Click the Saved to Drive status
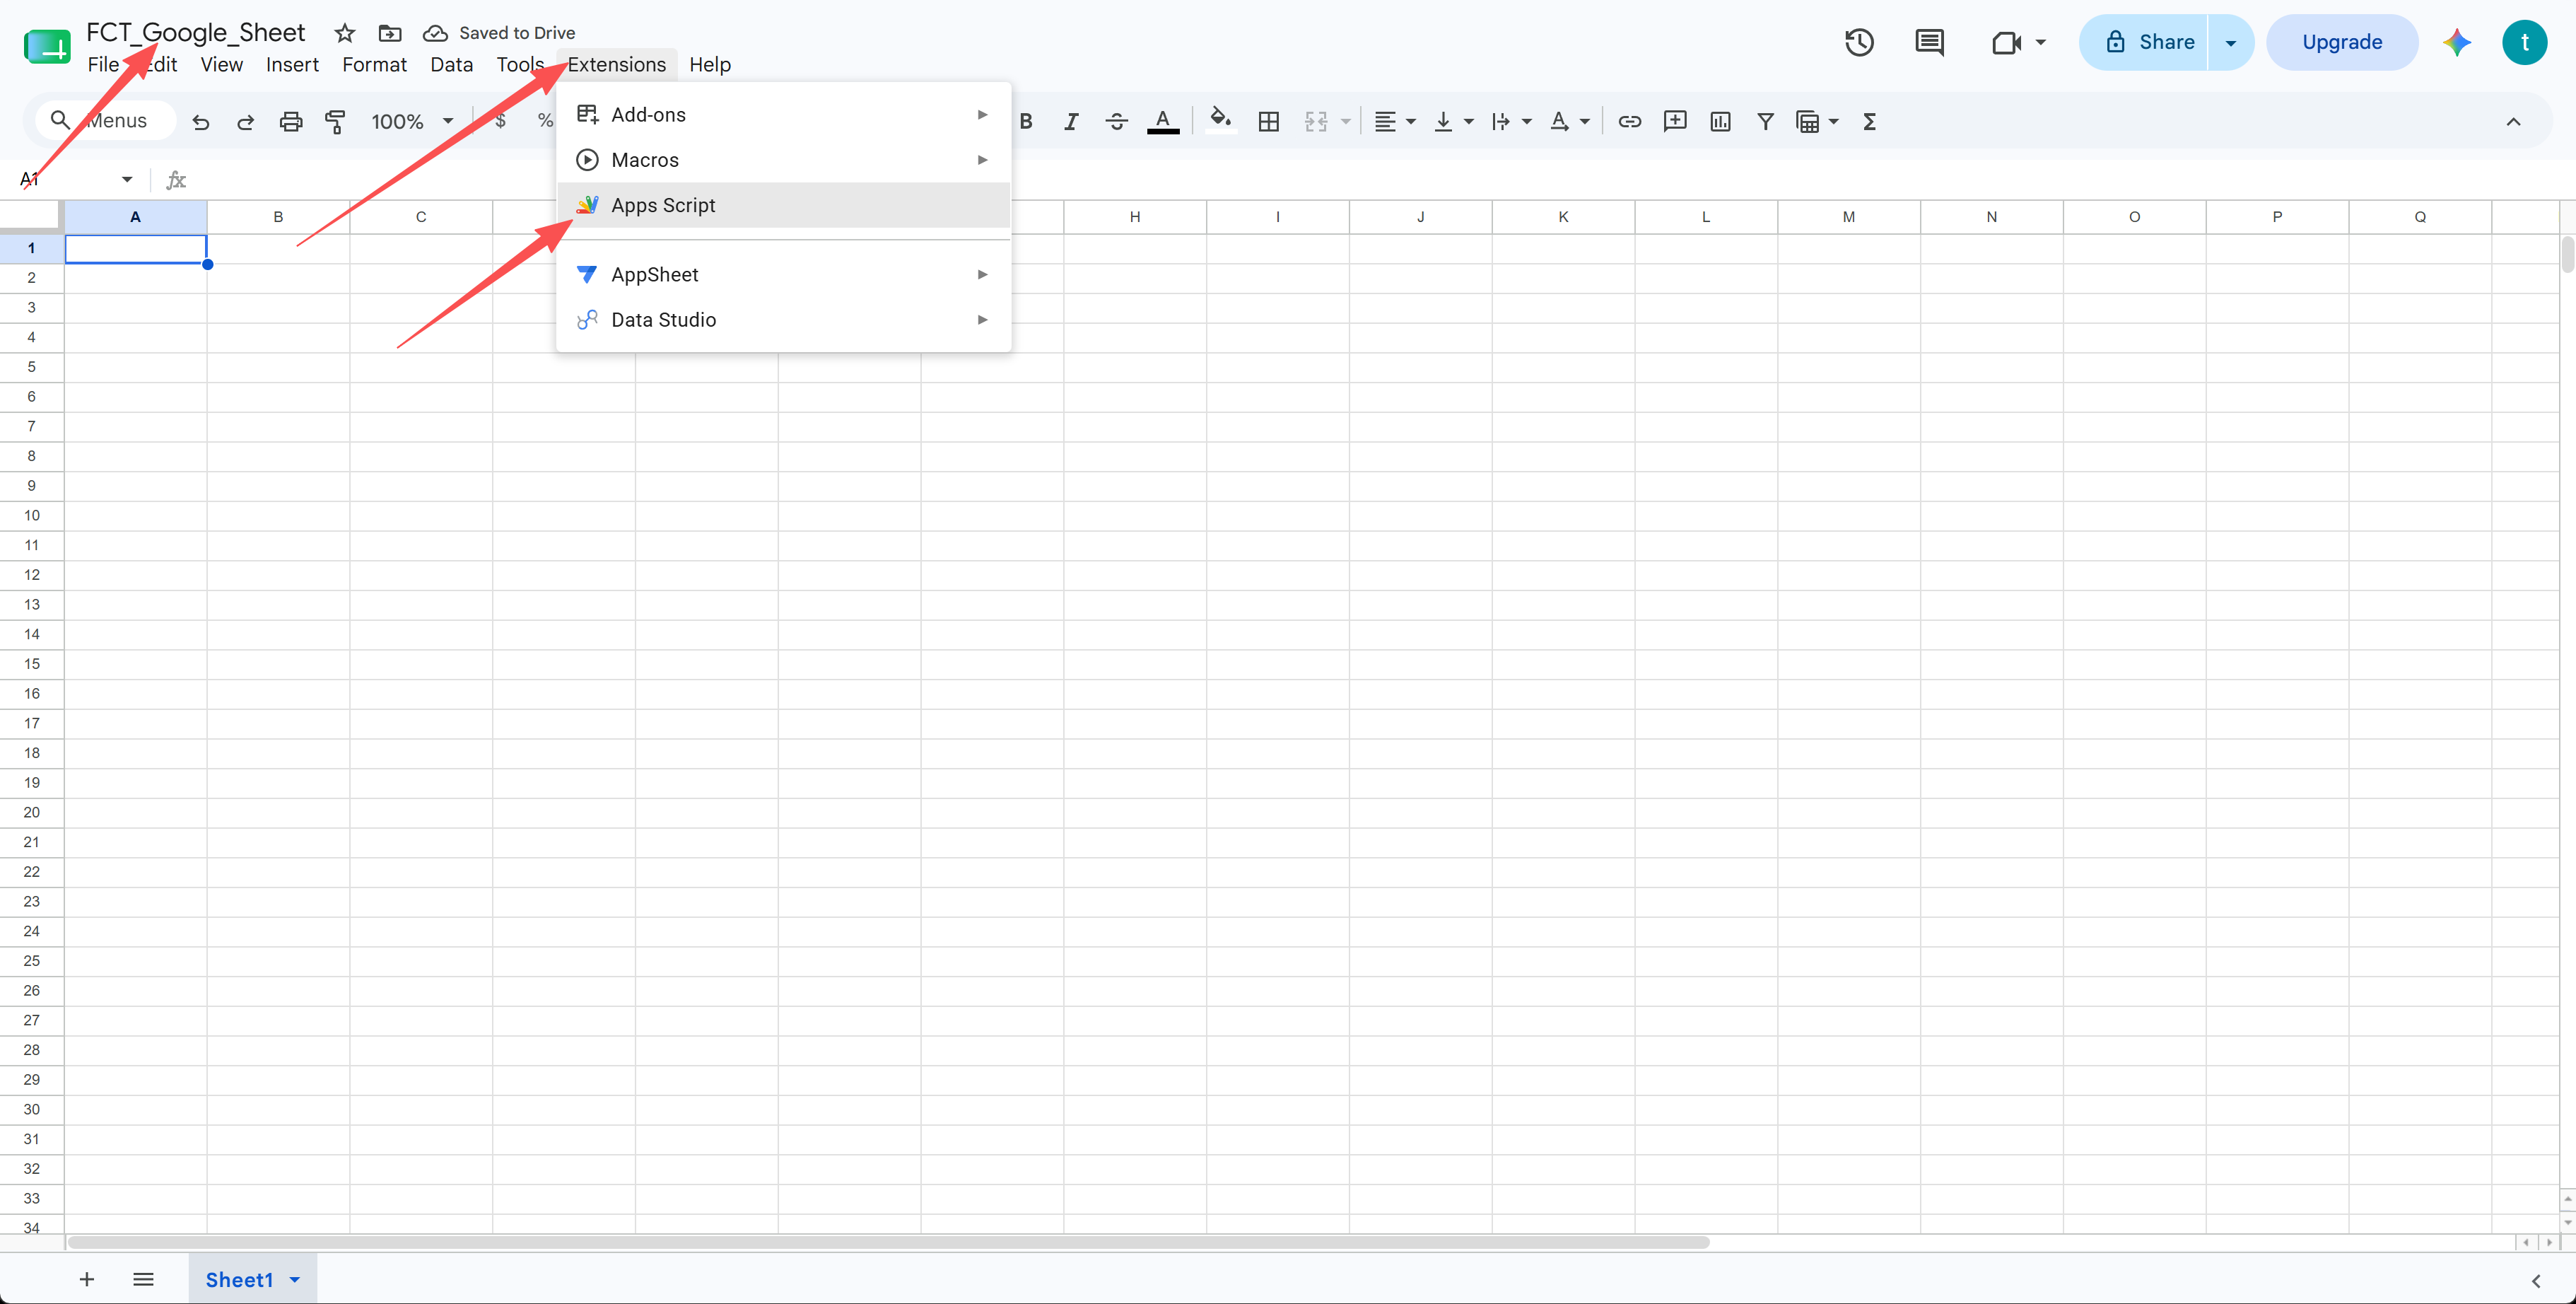Image resolution: width=2576 pixels, height=1304 pixels. tap(499, 33)
